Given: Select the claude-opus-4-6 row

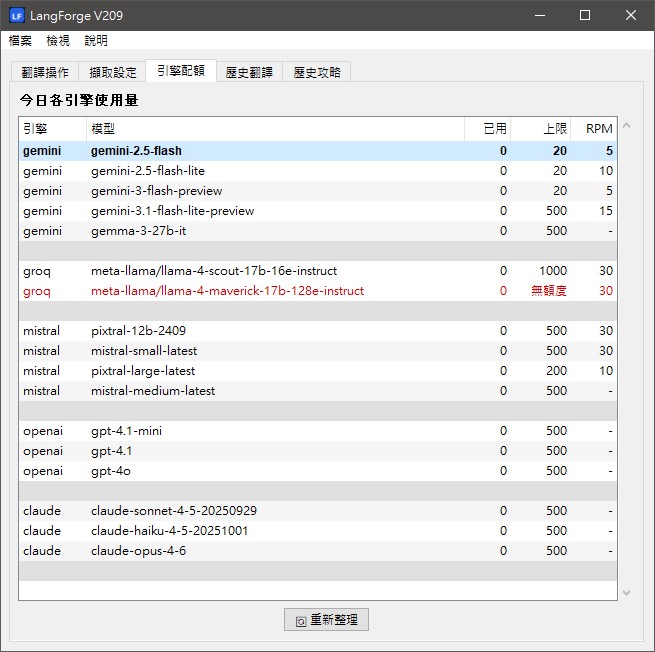Looking at the screenshot, I should [318, 551].
